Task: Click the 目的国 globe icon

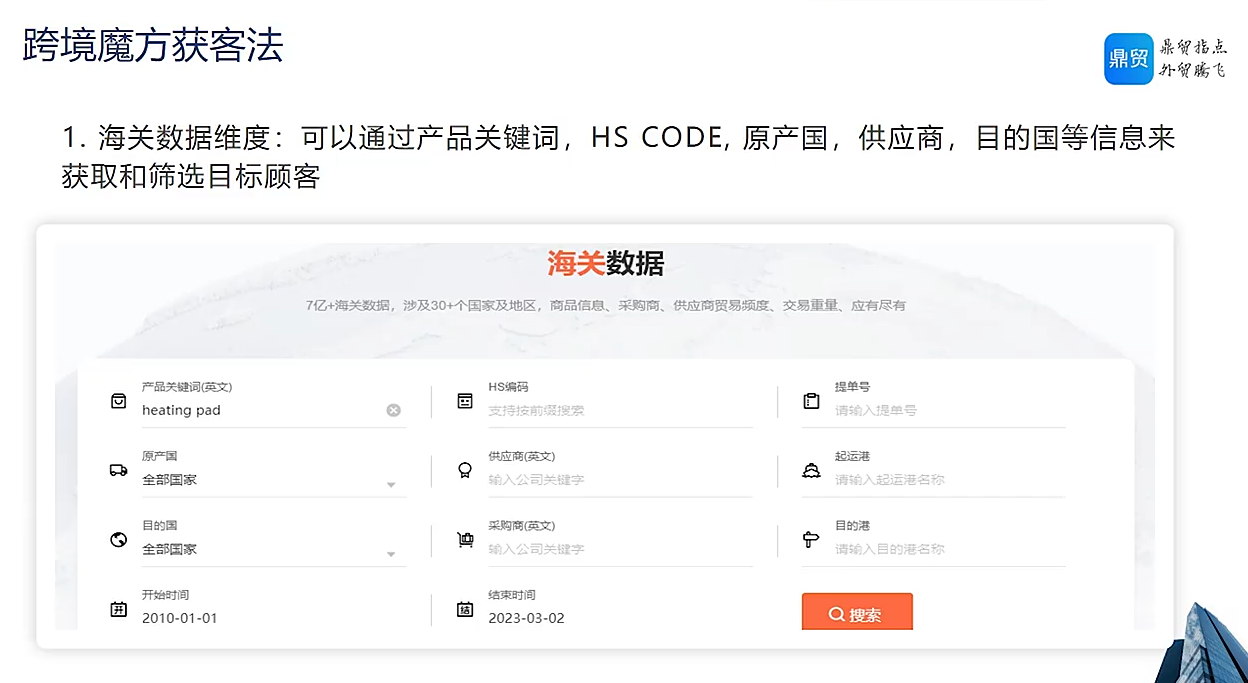Action: tap(119, 540)
